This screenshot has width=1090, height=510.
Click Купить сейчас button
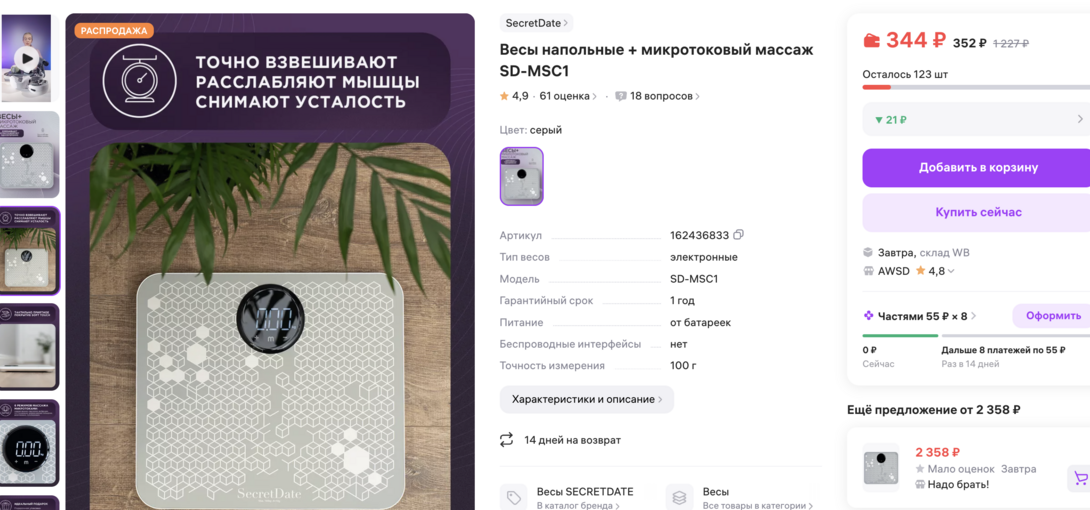point(977,213)
